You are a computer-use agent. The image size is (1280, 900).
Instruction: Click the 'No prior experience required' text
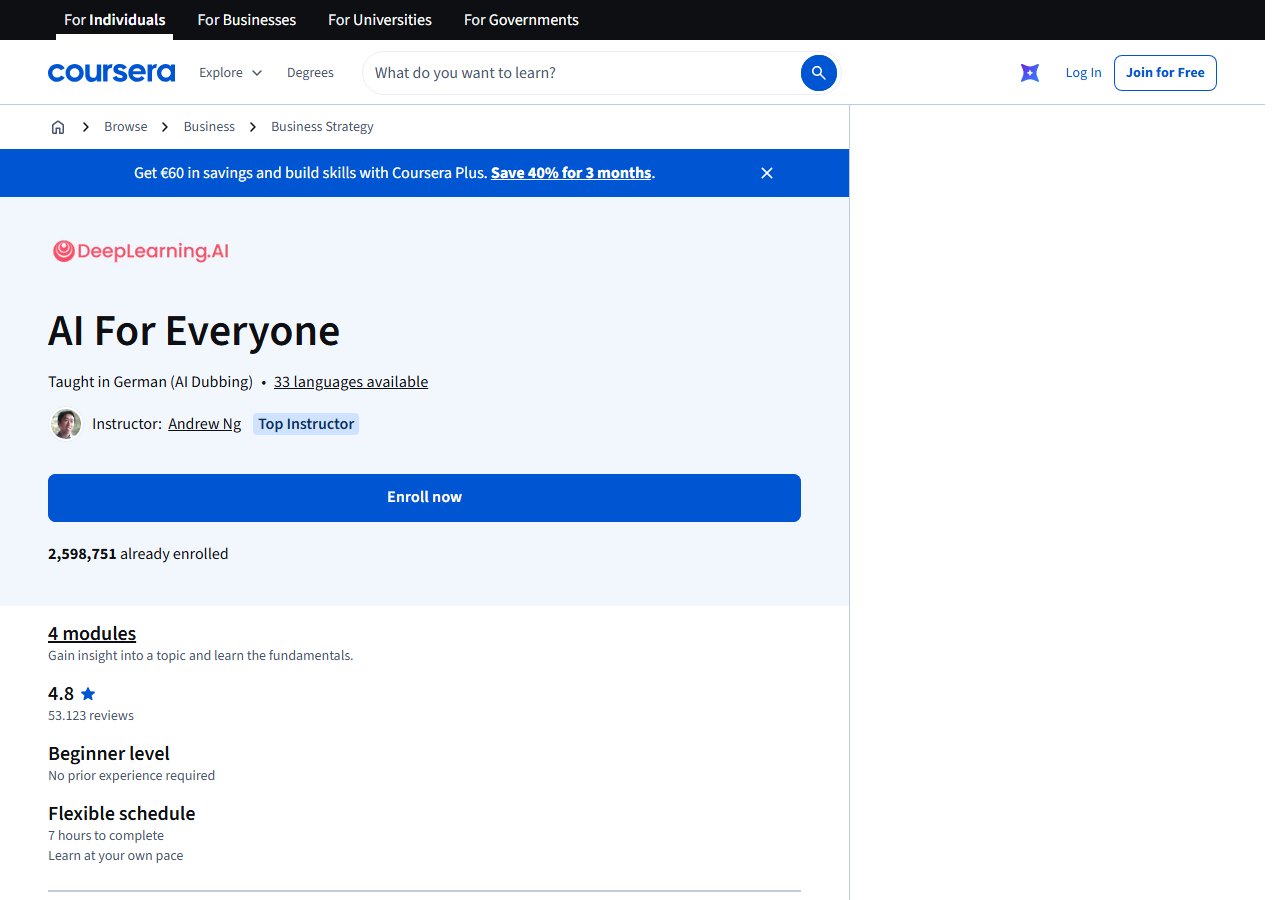131,776
